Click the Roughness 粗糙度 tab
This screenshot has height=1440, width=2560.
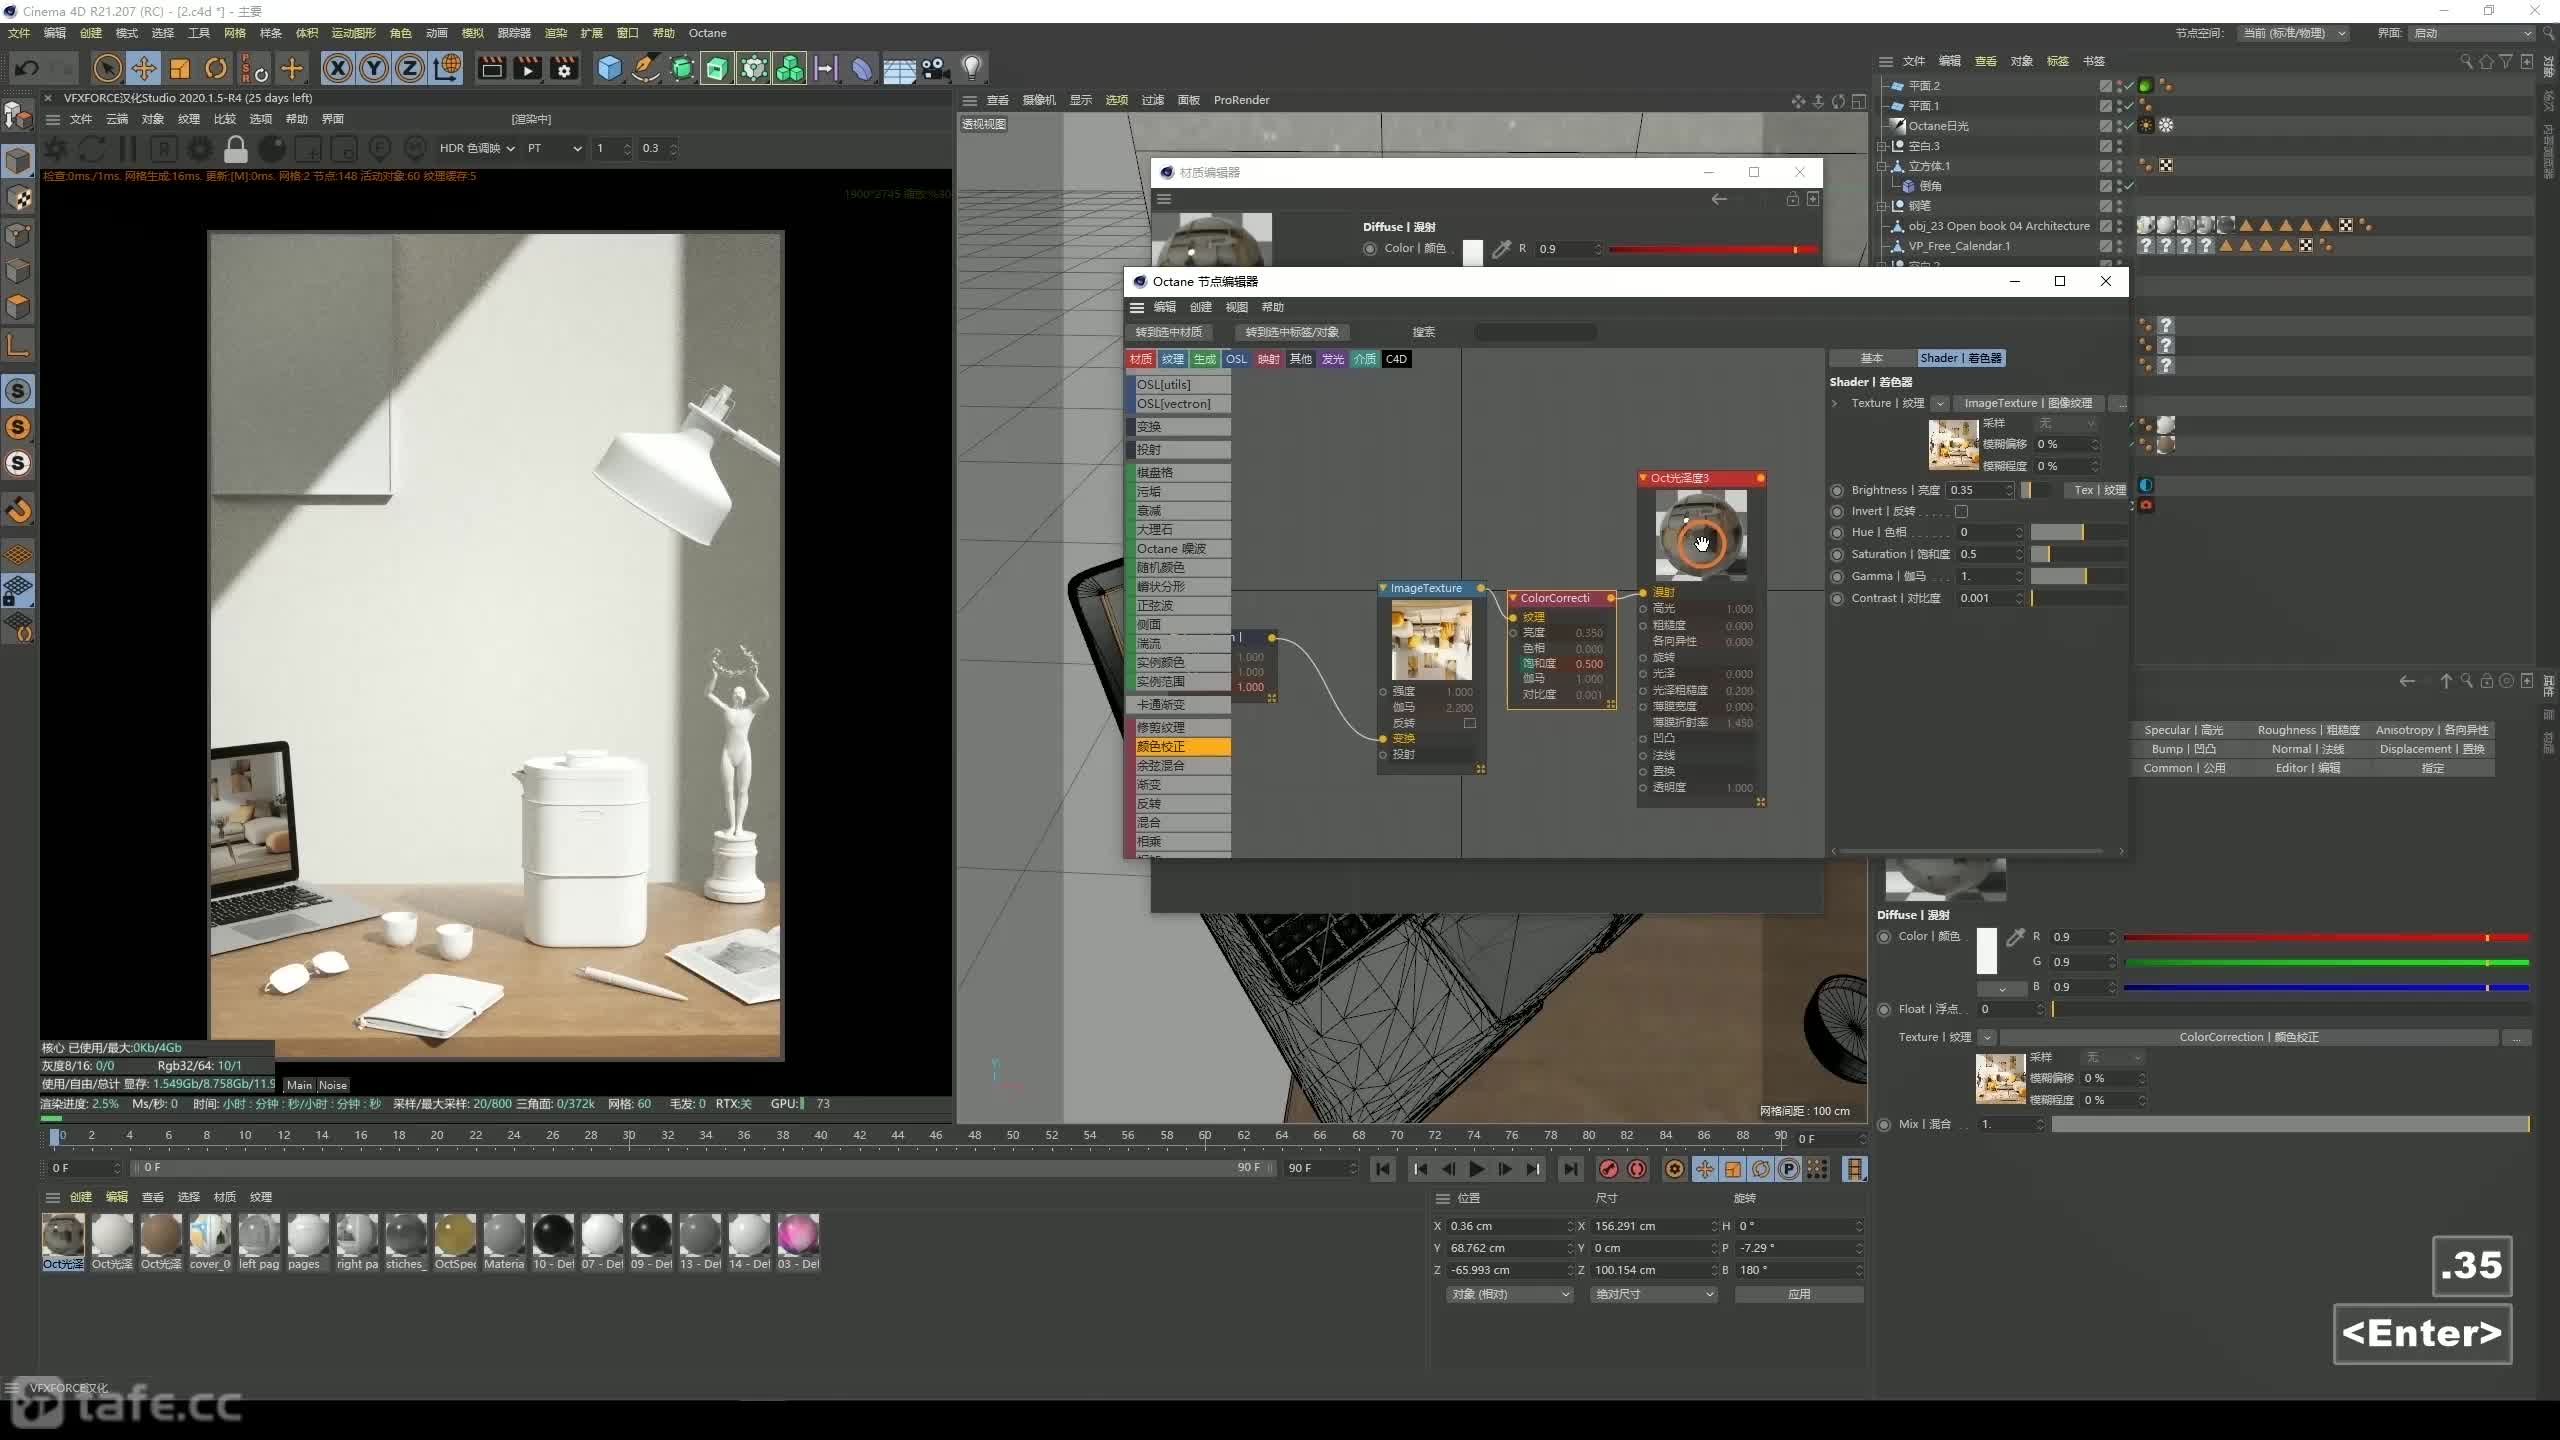pyautogui.click(x=2308, y=730)
